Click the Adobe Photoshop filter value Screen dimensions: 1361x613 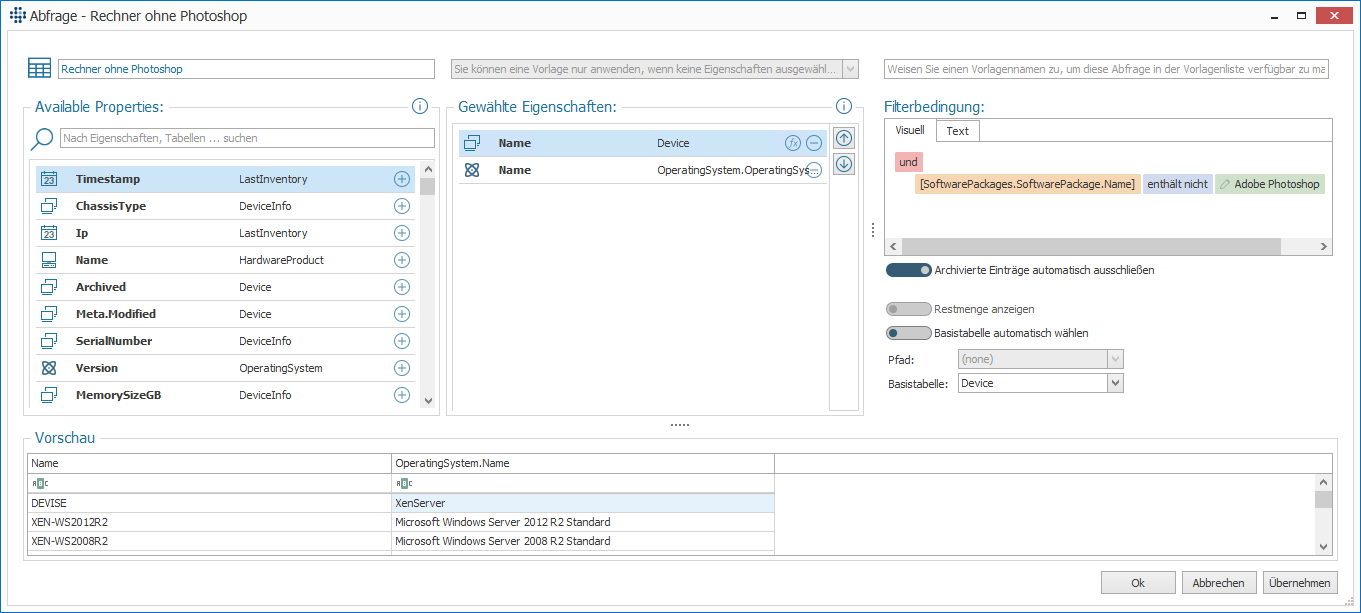click(x=1270, y=184)
